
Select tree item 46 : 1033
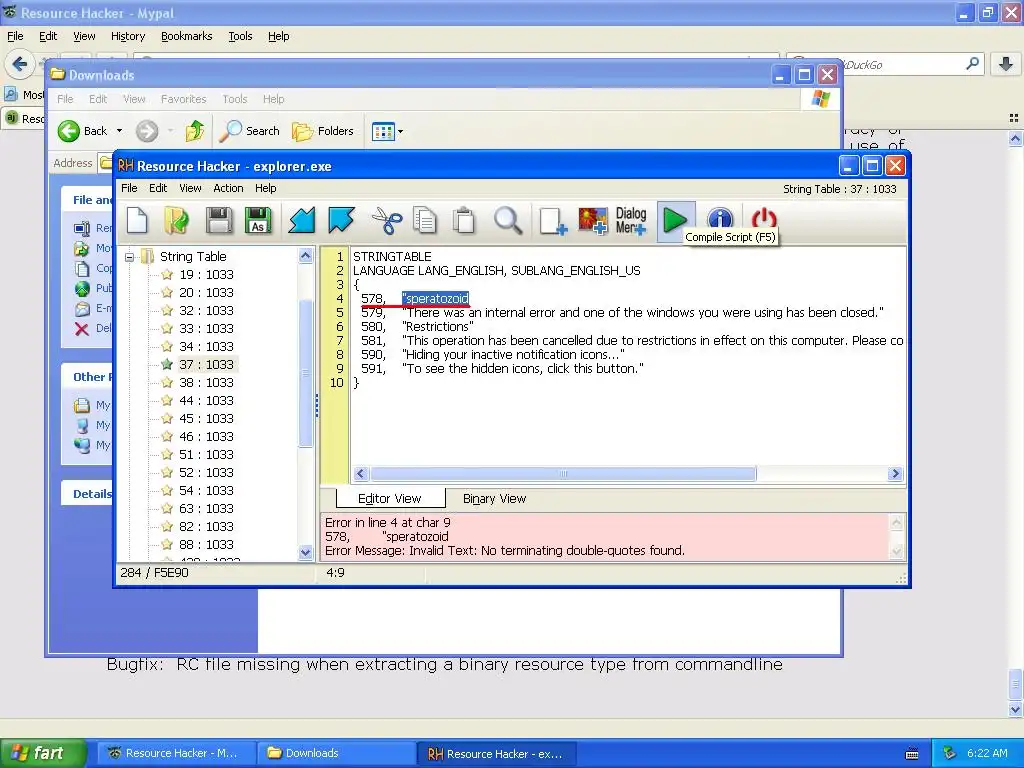pos(206,436)
